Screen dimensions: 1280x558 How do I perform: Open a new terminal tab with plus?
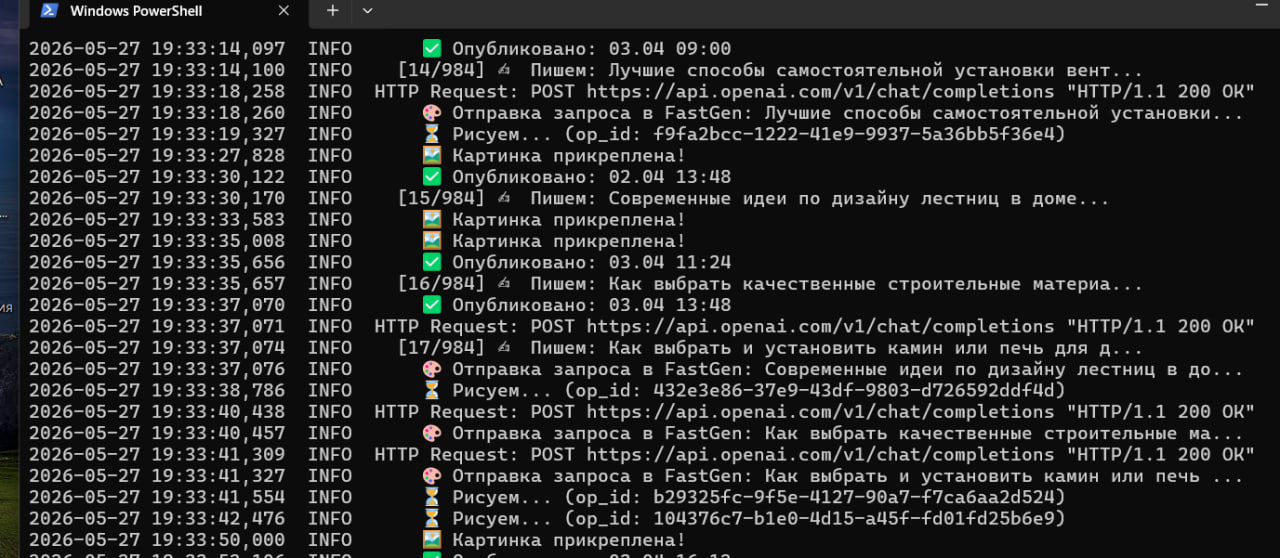(332, 10)
